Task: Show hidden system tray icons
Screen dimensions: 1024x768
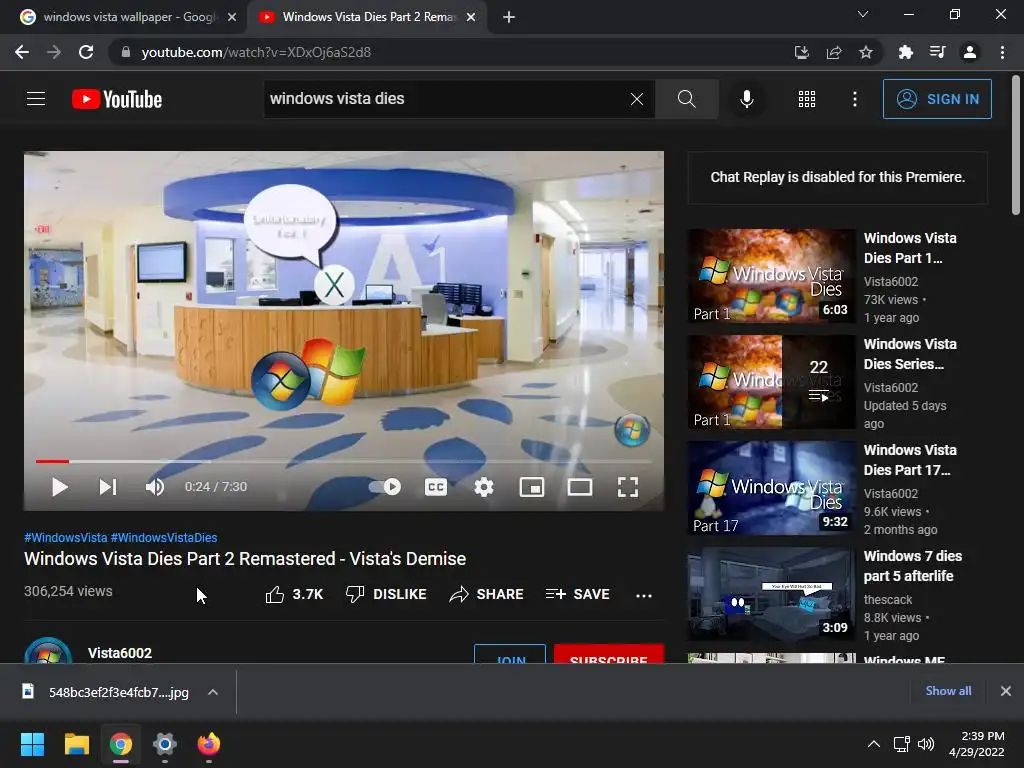Action: (x=873, y=744)
